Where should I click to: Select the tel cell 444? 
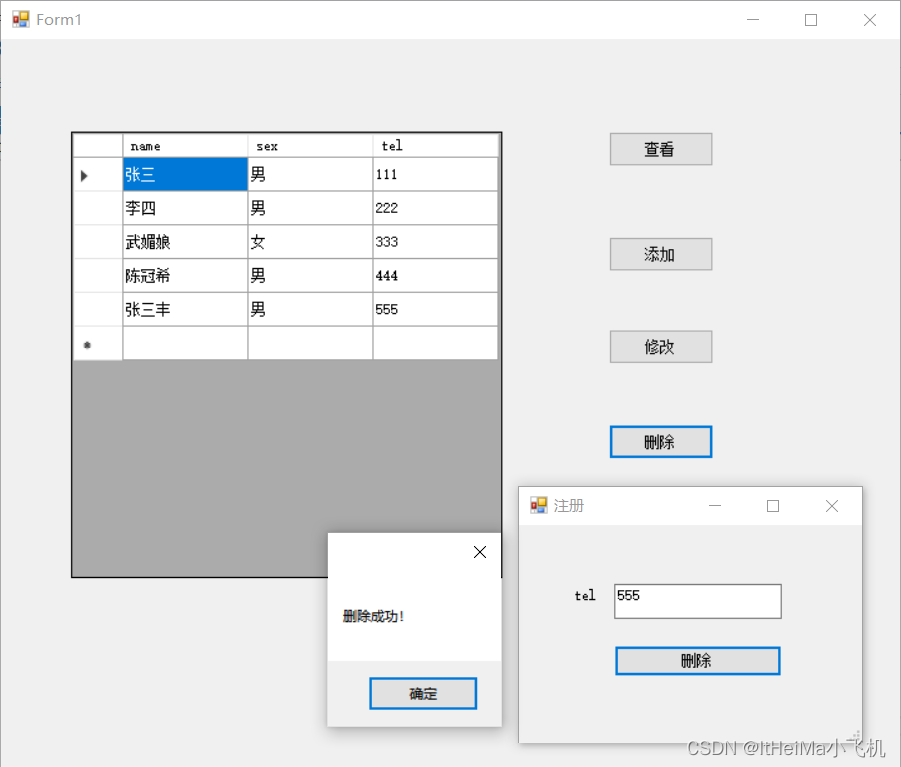(436, 276)
